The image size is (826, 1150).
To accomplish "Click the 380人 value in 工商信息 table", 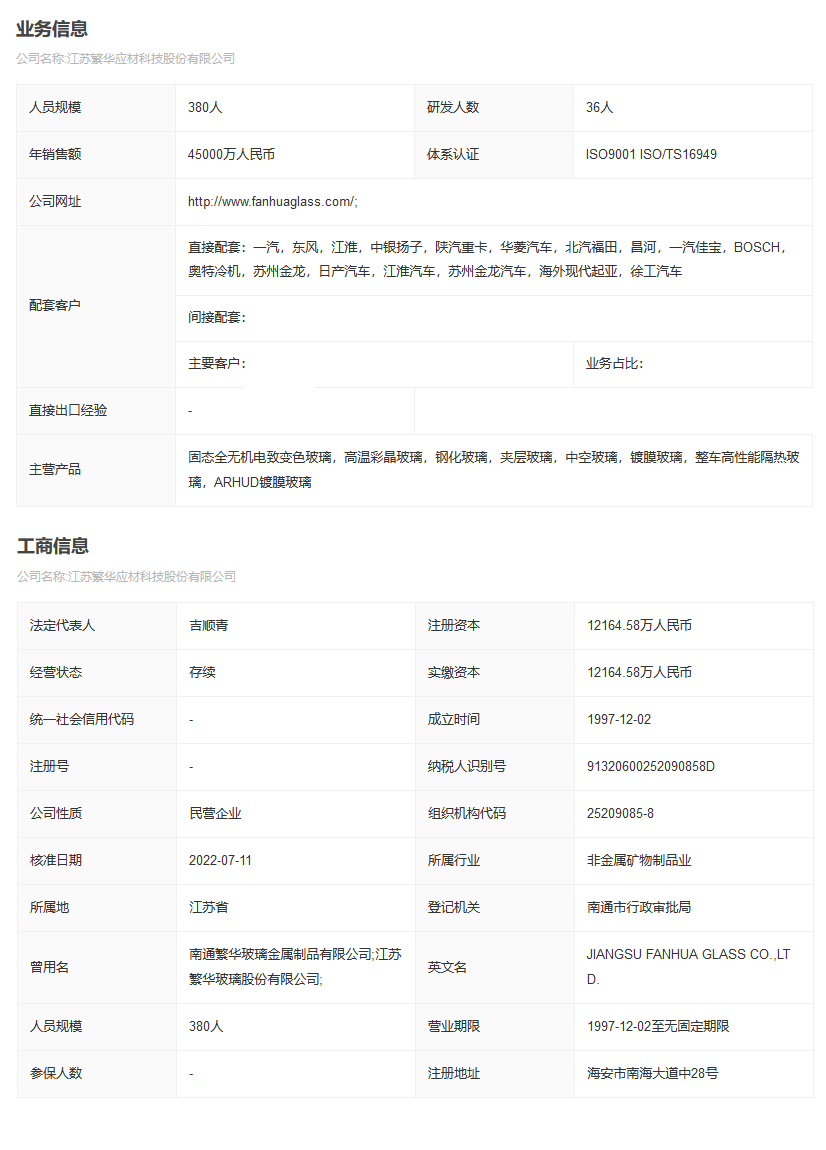I will click(x=205, y=1027).
